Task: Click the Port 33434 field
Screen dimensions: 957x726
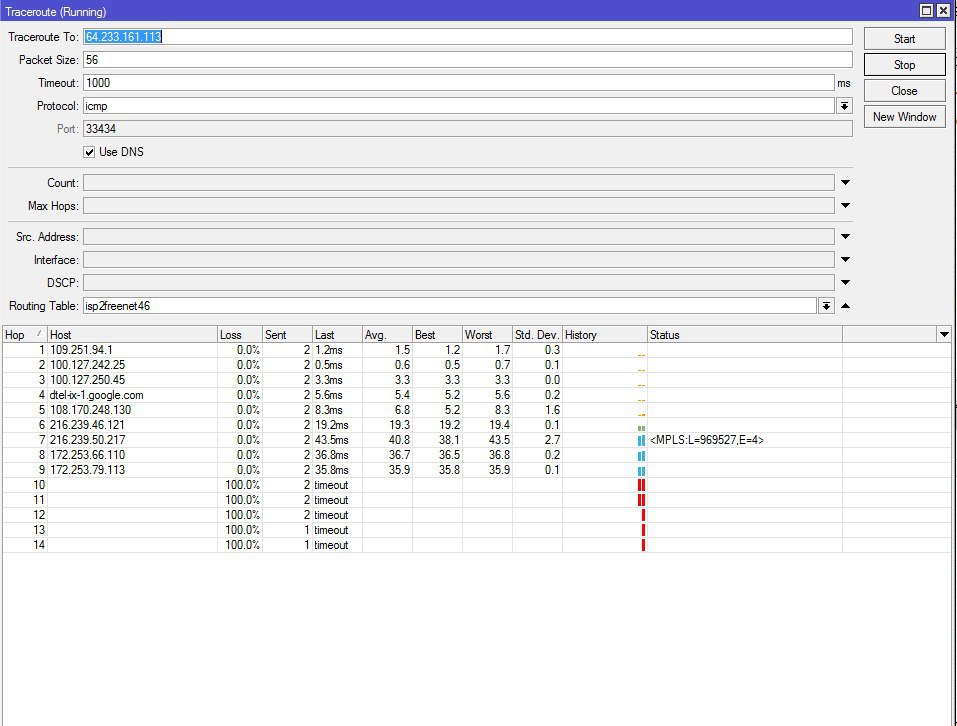Action: [x=468, y=129]
